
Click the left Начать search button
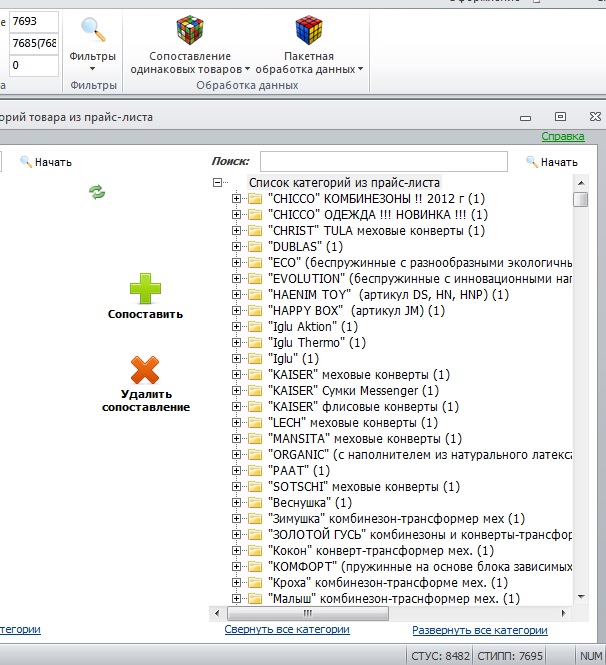pyautogui.click(x=46, y=162)
